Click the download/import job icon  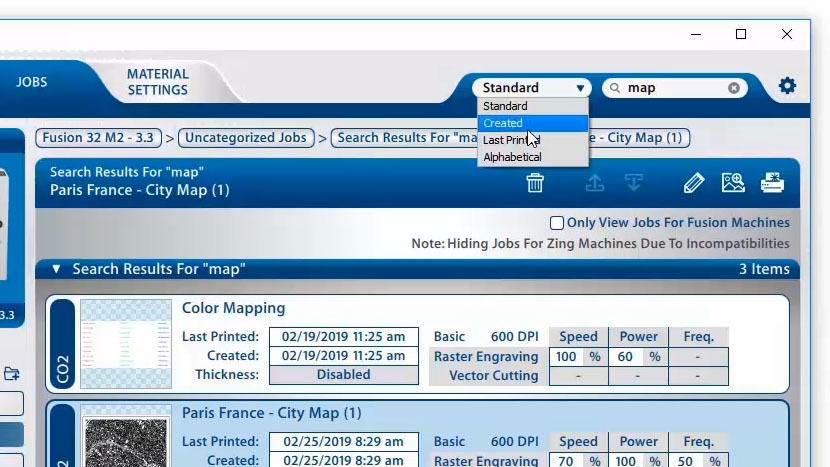[x=633, y=183]
